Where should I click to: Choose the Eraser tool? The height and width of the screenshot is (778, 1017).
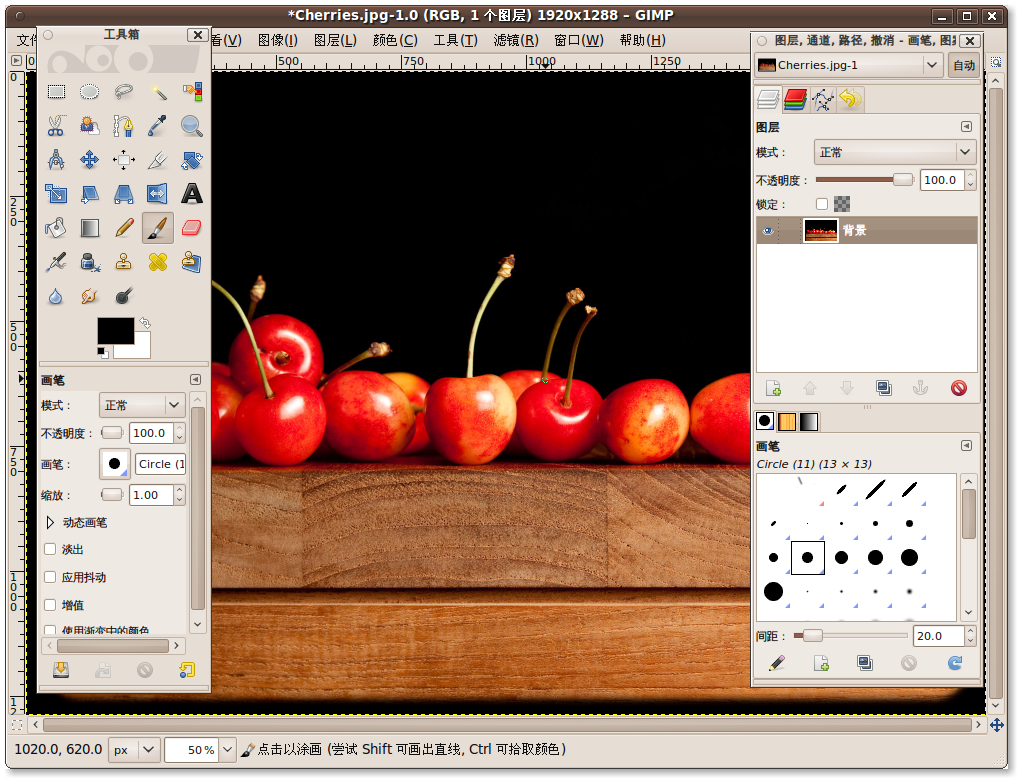click(191, 228)
